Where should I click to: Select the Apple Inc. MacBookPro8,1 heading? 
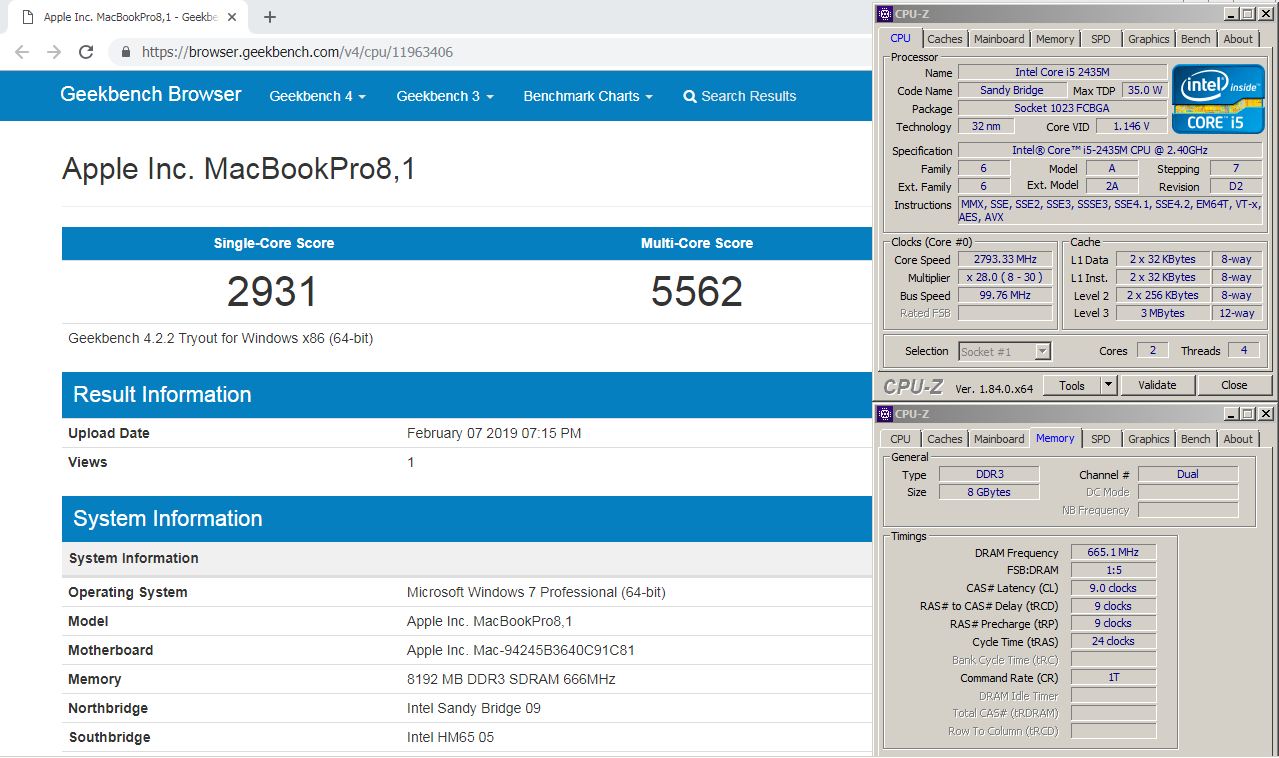click(x=238, y=169)
